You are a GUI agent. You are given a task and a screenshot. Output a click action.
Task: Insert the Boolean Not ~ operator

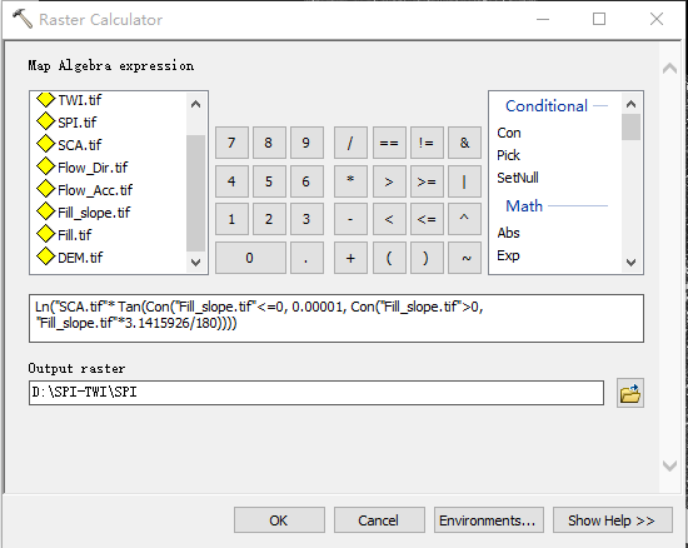click(465, 258)
